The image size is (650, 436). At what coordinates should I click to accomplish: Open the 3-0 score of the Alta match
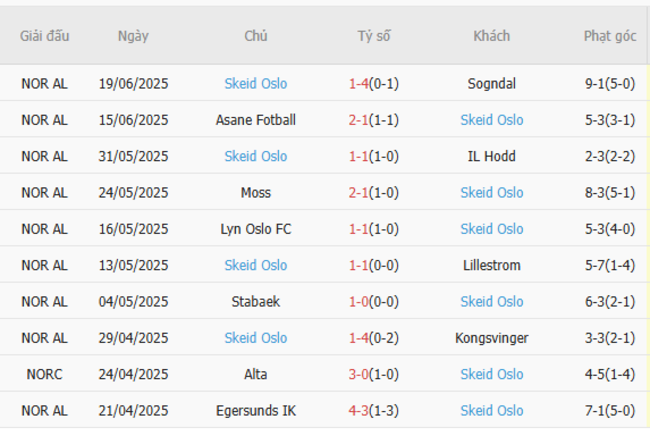click(x=360, y=374)
